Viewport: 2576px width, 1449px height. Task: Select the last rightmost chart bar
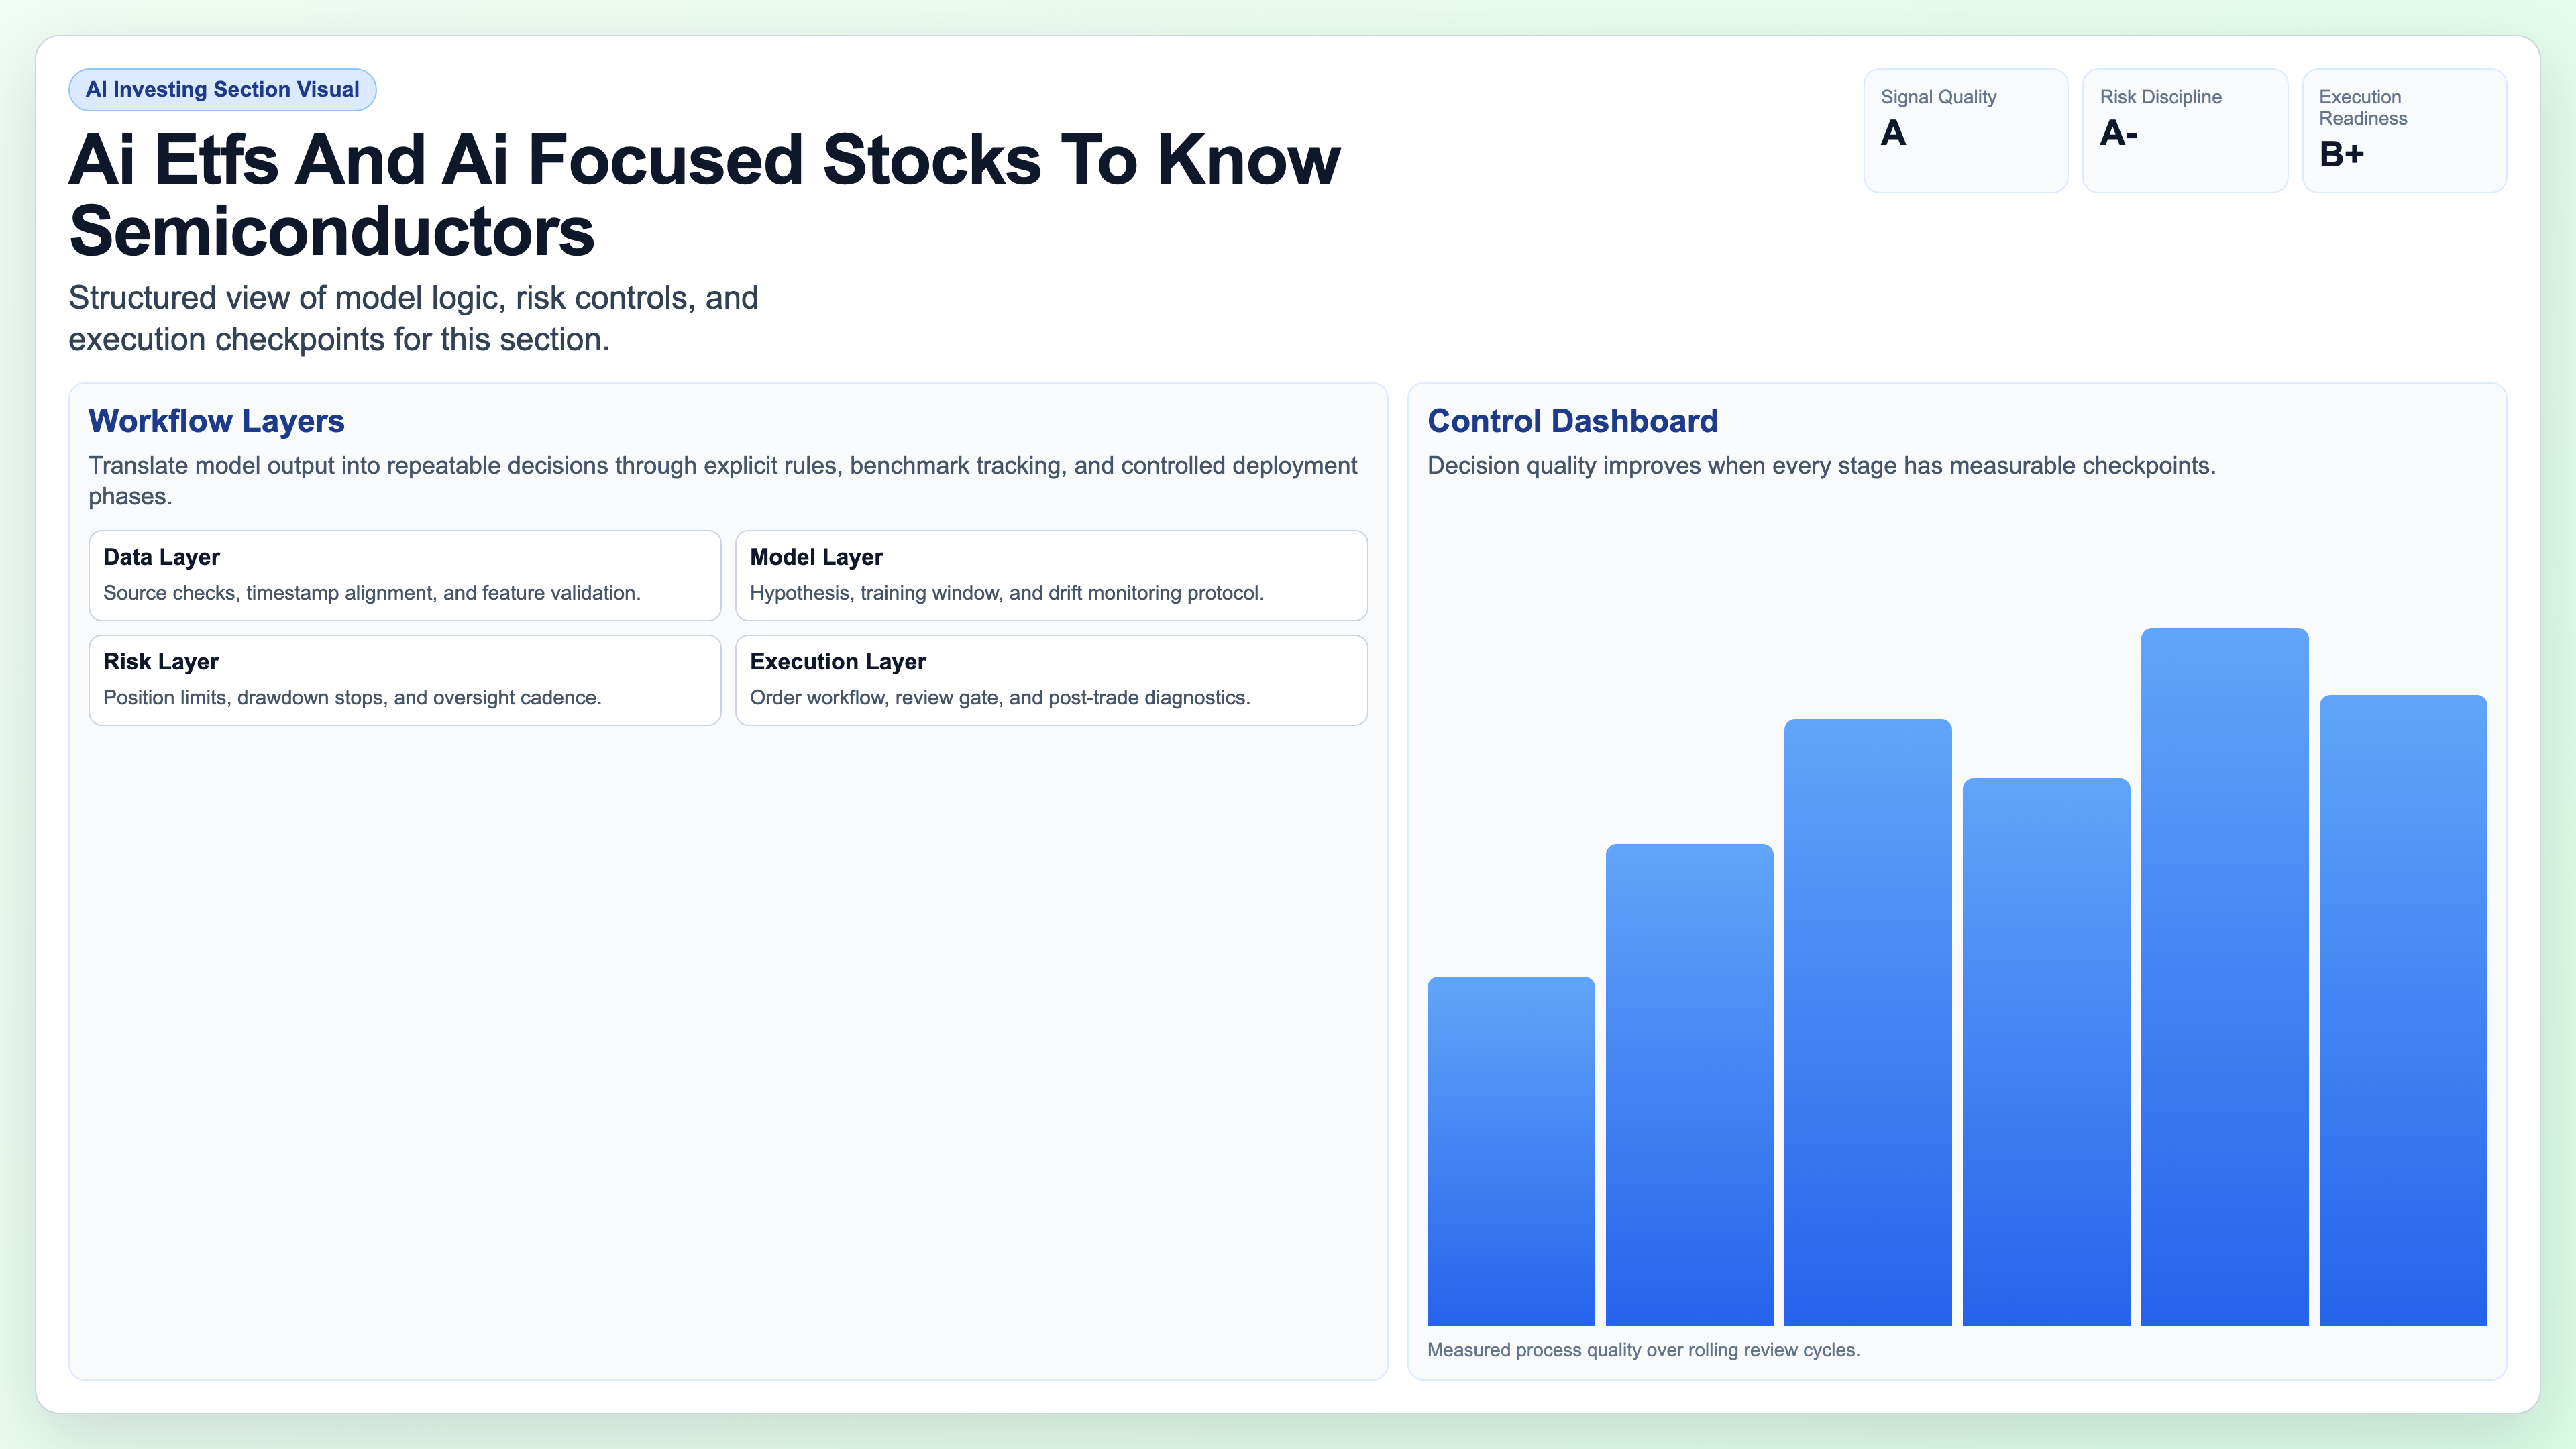coord(2402,1010)
